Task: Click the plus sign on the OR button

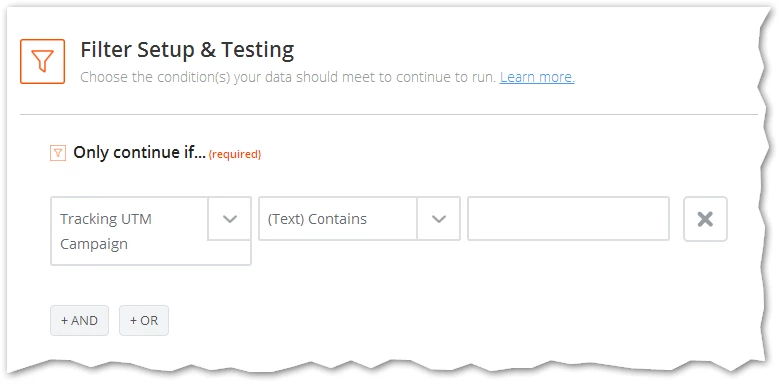Action: coord(133,321)
